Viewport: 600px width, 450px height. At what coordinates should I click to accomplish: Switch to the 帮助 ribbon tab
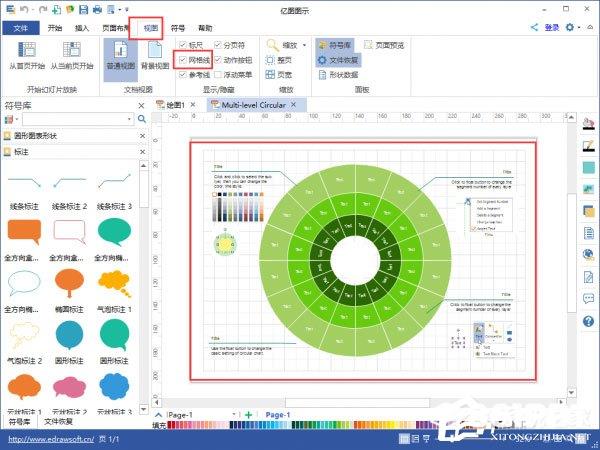[x=205, y=28]
